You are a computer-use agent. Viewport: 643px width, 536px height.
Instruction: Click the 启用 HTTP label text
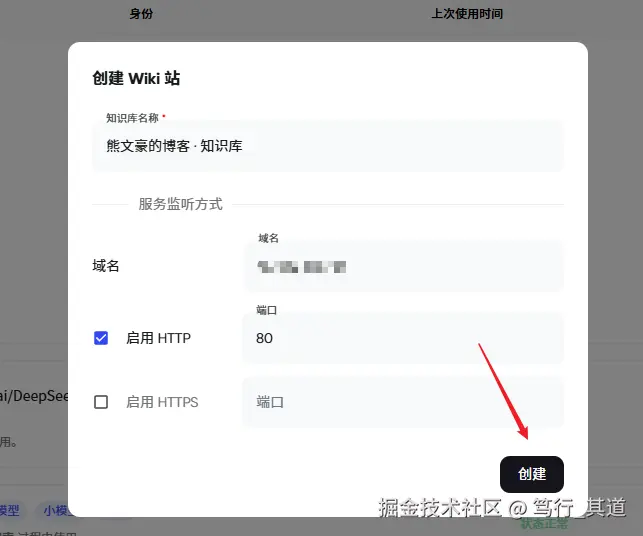click(158, 338)
